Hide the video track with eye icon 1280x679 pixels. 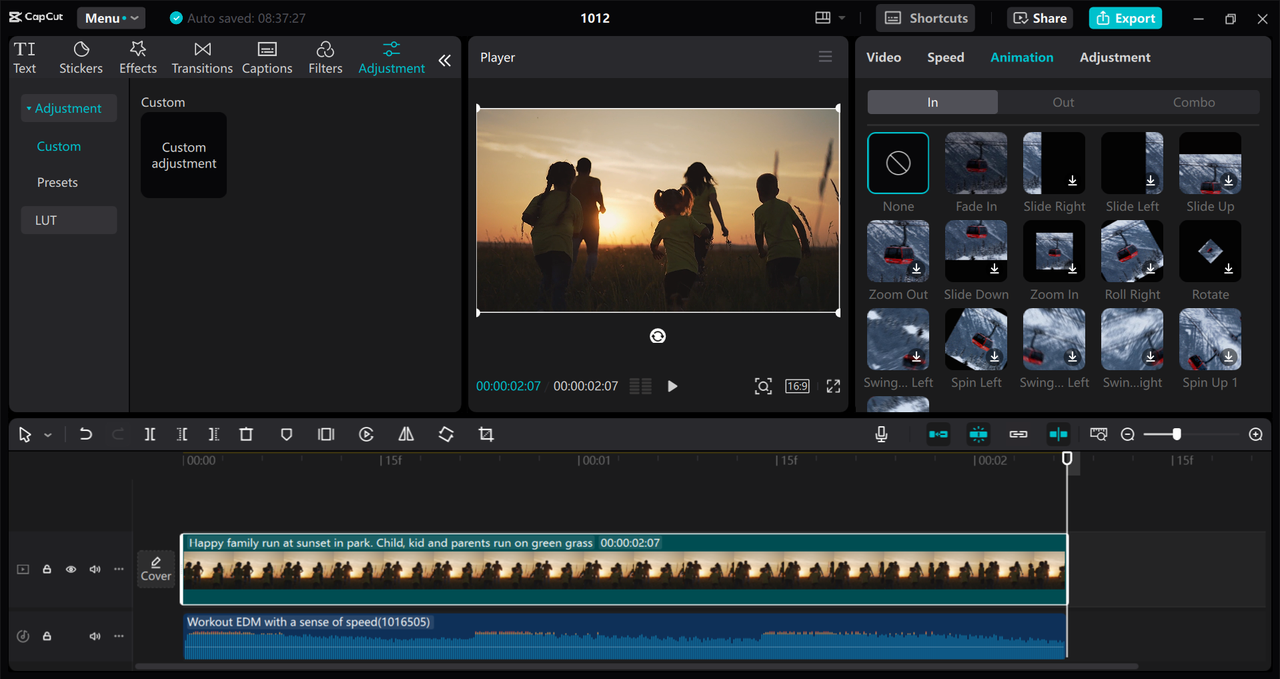point(71,569)
